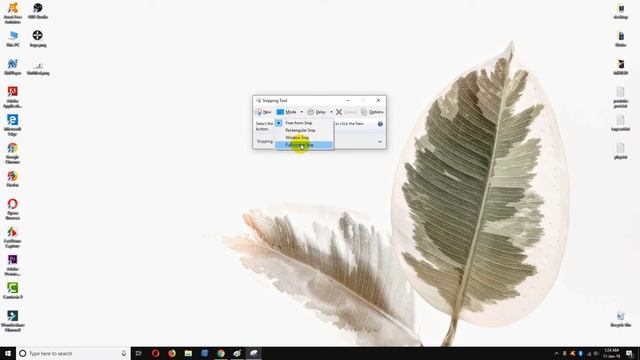Open the Camtasia 9 desktop icon
The width and height of the screenshot is (640, 360).
(13, 291)
